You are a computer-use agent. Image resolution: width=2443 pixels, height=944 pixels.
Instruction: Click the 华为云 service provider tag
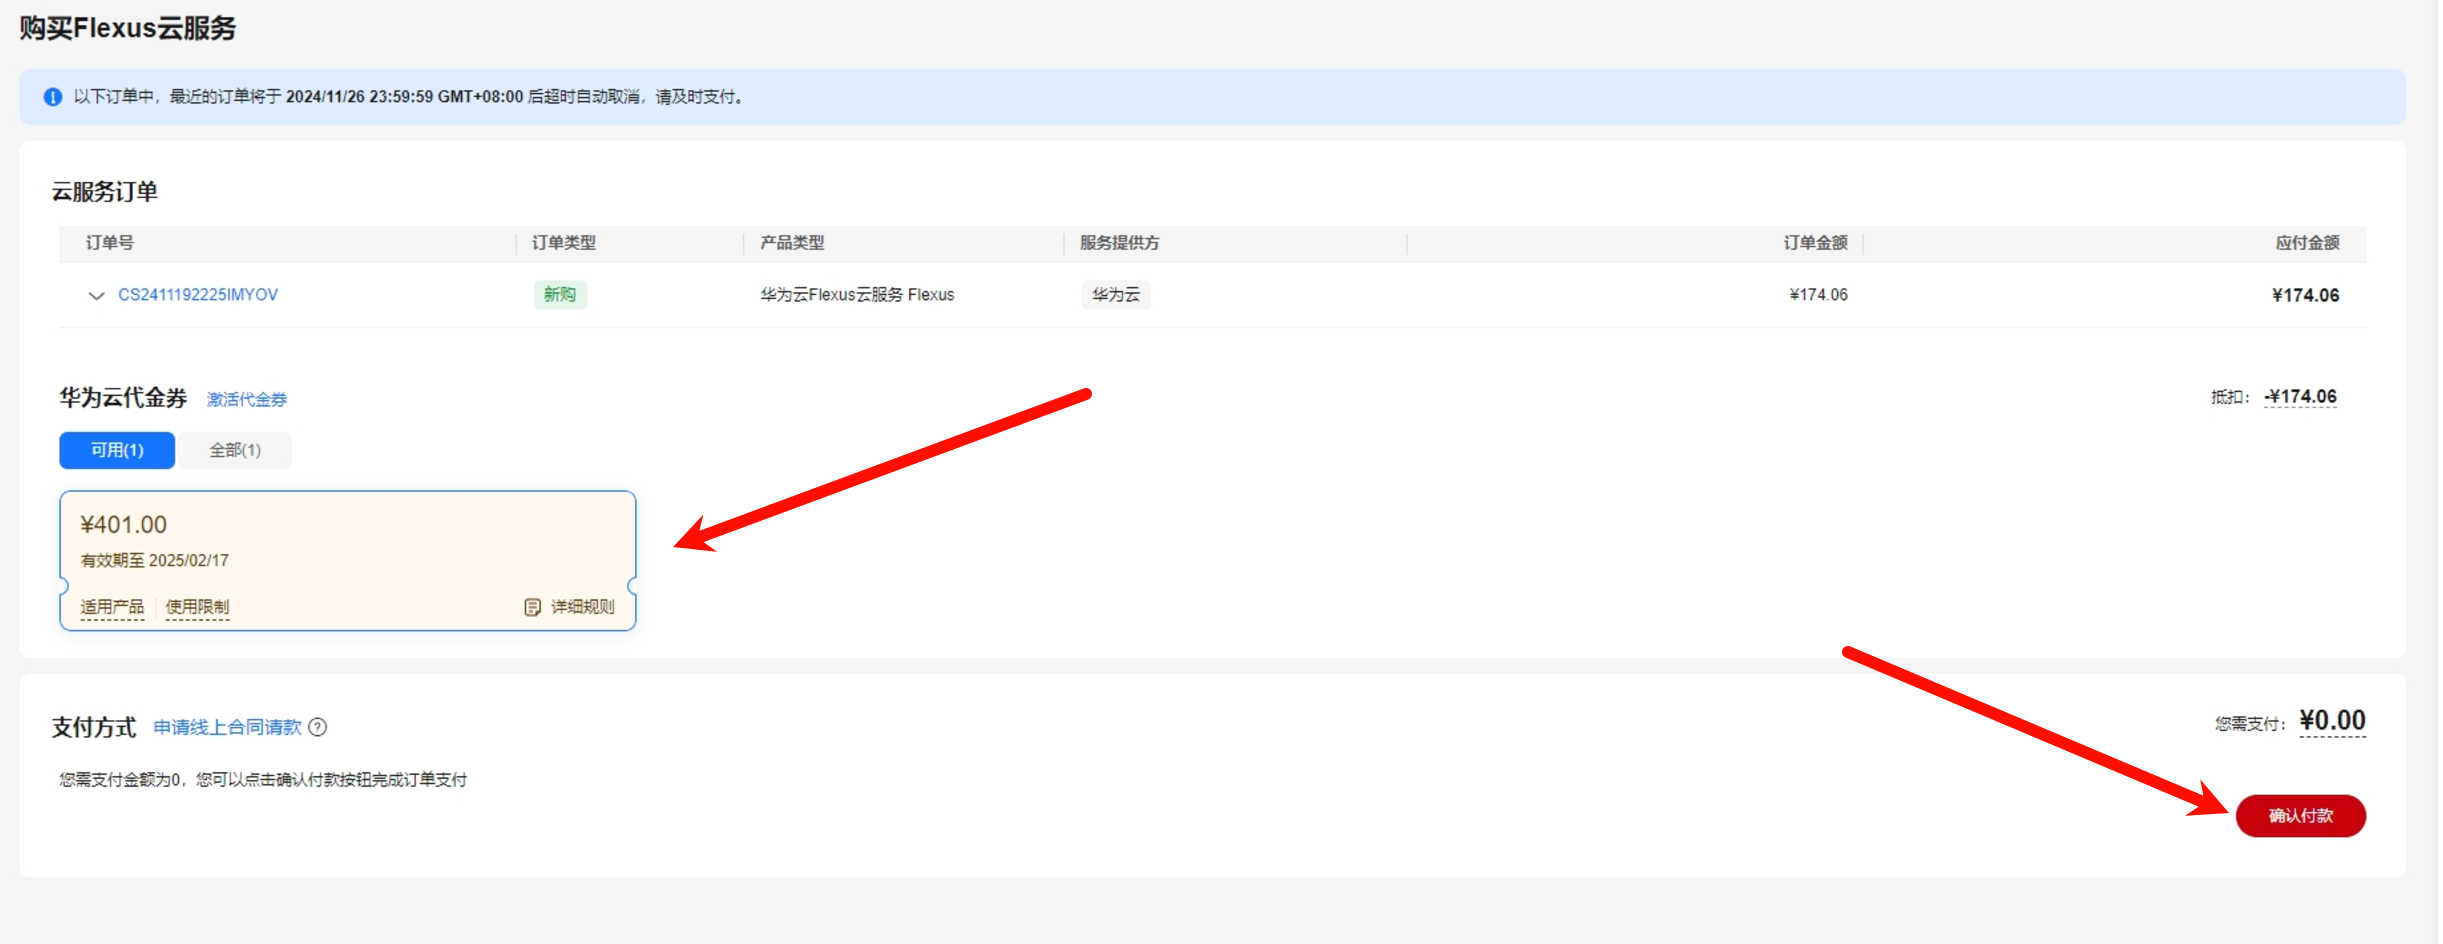(x=1115, y=295)
